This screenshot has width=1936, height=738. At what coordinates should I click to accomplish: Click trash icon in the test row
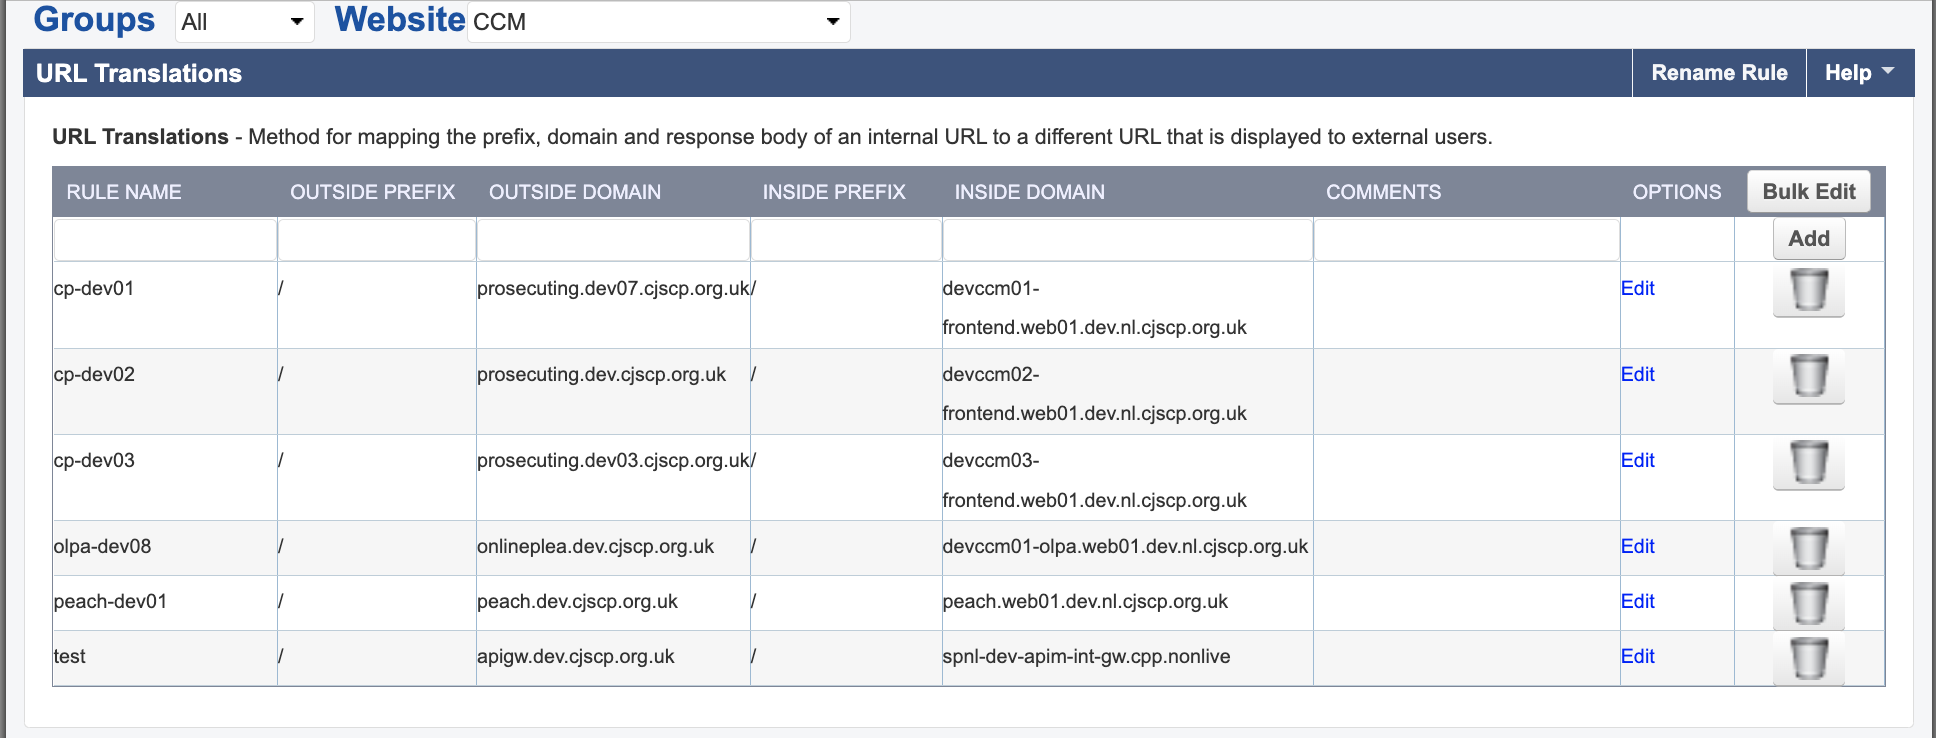coord(1808,659)
